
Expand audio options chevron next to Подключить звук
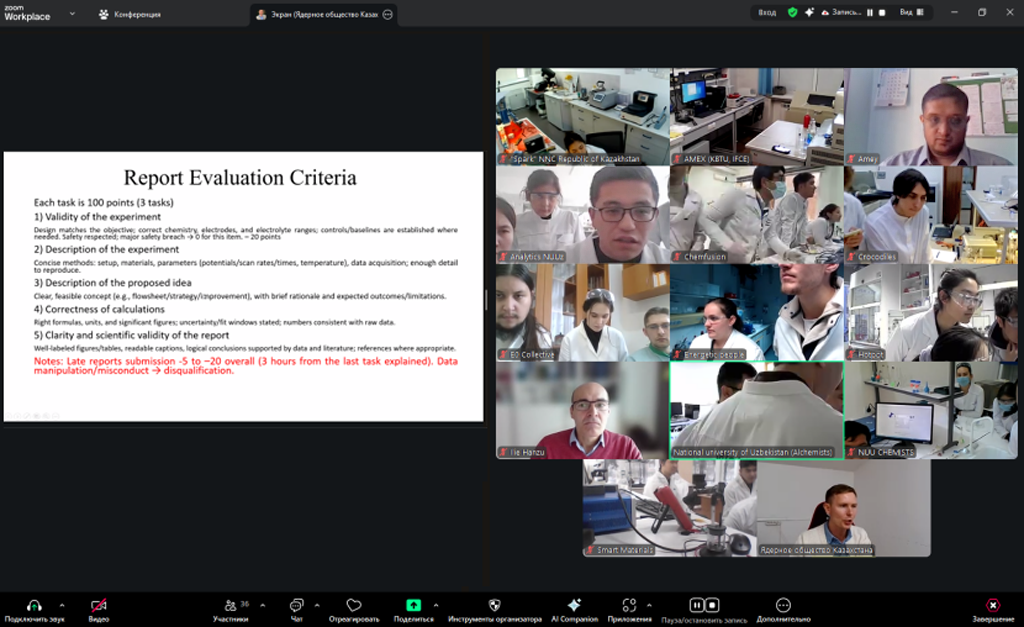[x=62, y=604]
